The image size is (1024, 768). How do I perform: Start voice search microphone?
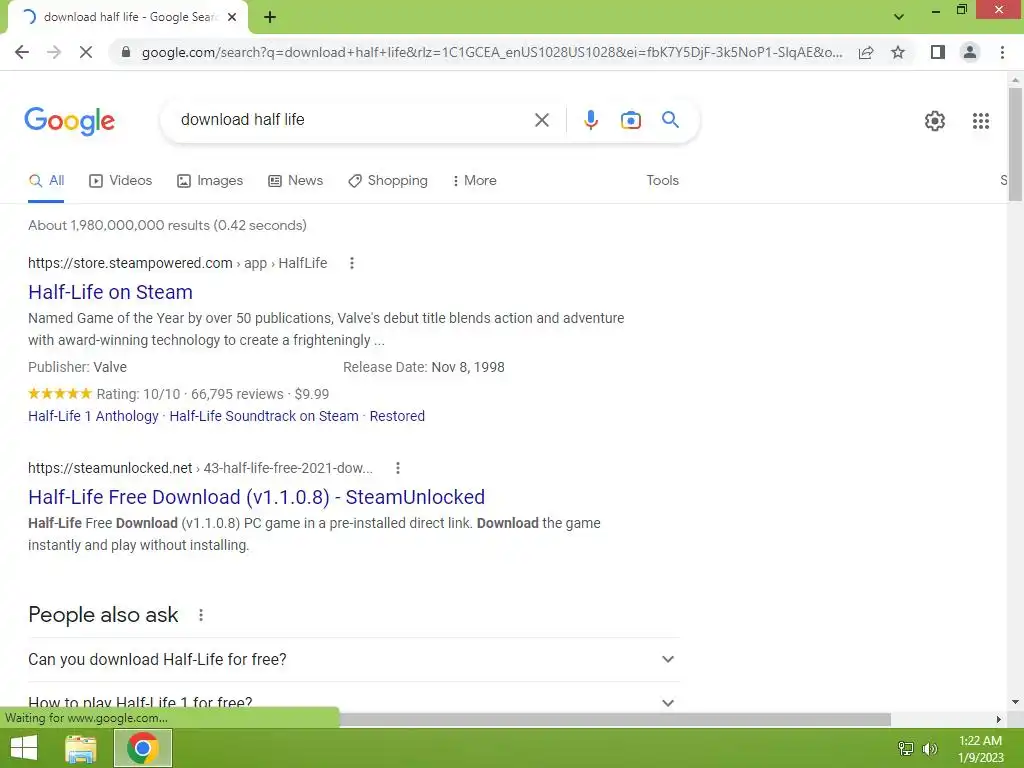(591, 120)
